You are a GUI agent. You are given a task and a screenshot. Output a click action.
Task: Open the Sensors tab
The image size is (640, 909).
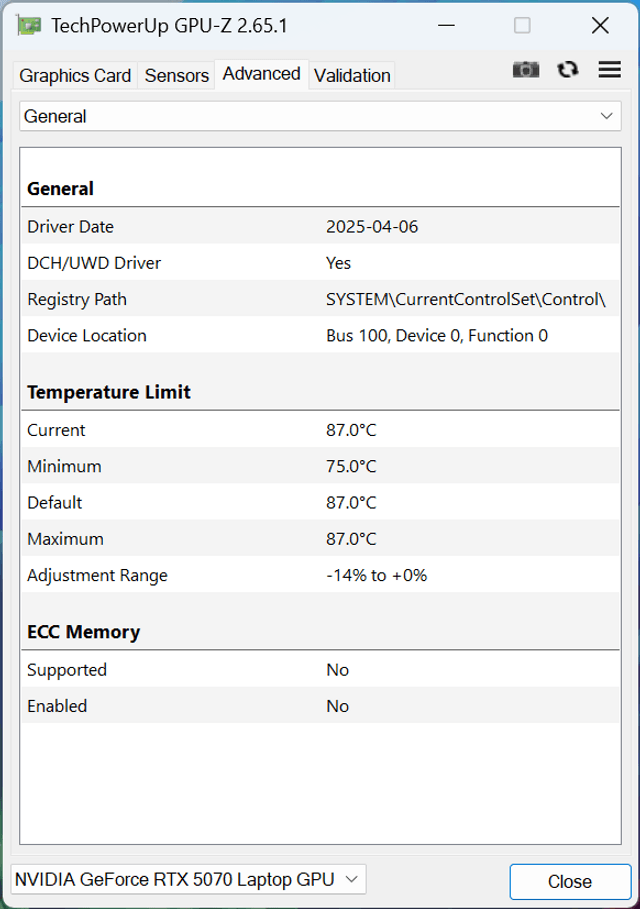tap(176, 75)
